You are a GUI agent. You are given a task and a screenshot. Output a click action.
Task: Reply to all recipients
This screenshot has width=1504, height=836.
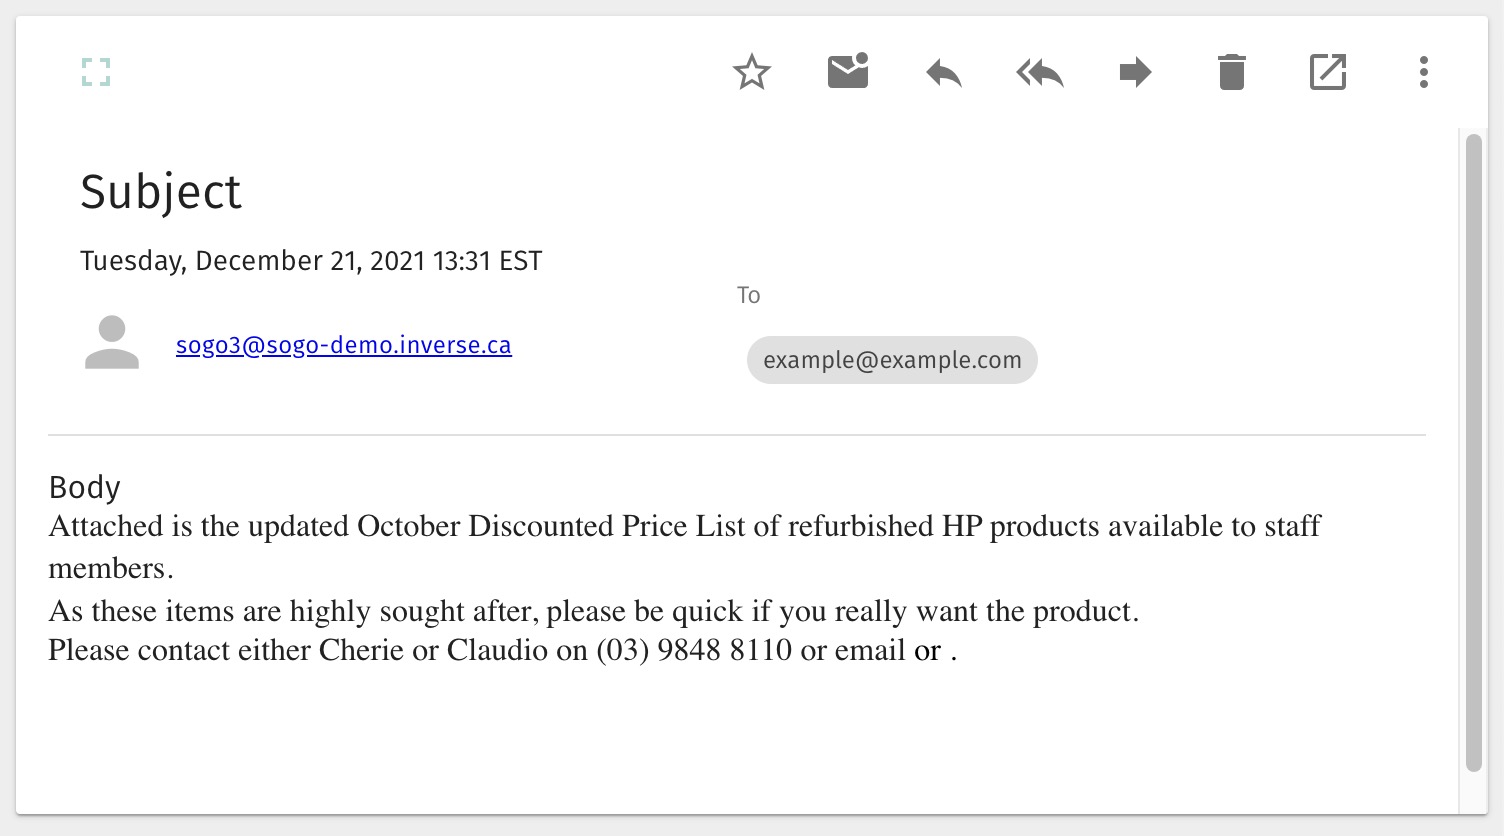point(1039,72)
